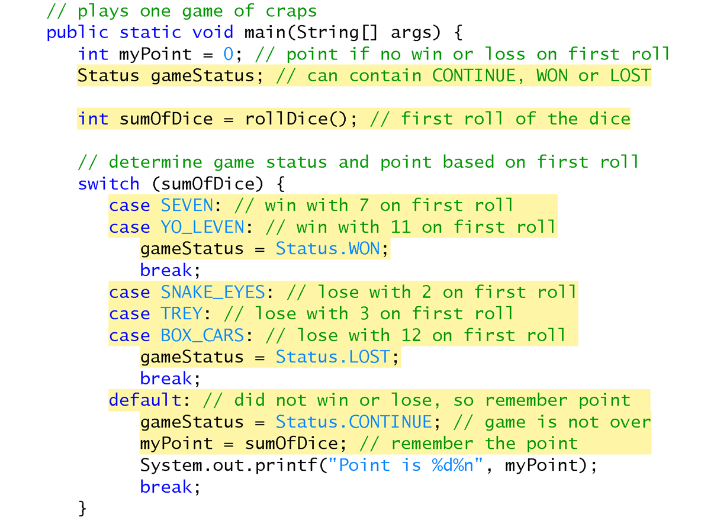Click the "switch (sumOfDice) {" line
Viewport: 724px width, 522px height.
[x=181, y=184]
